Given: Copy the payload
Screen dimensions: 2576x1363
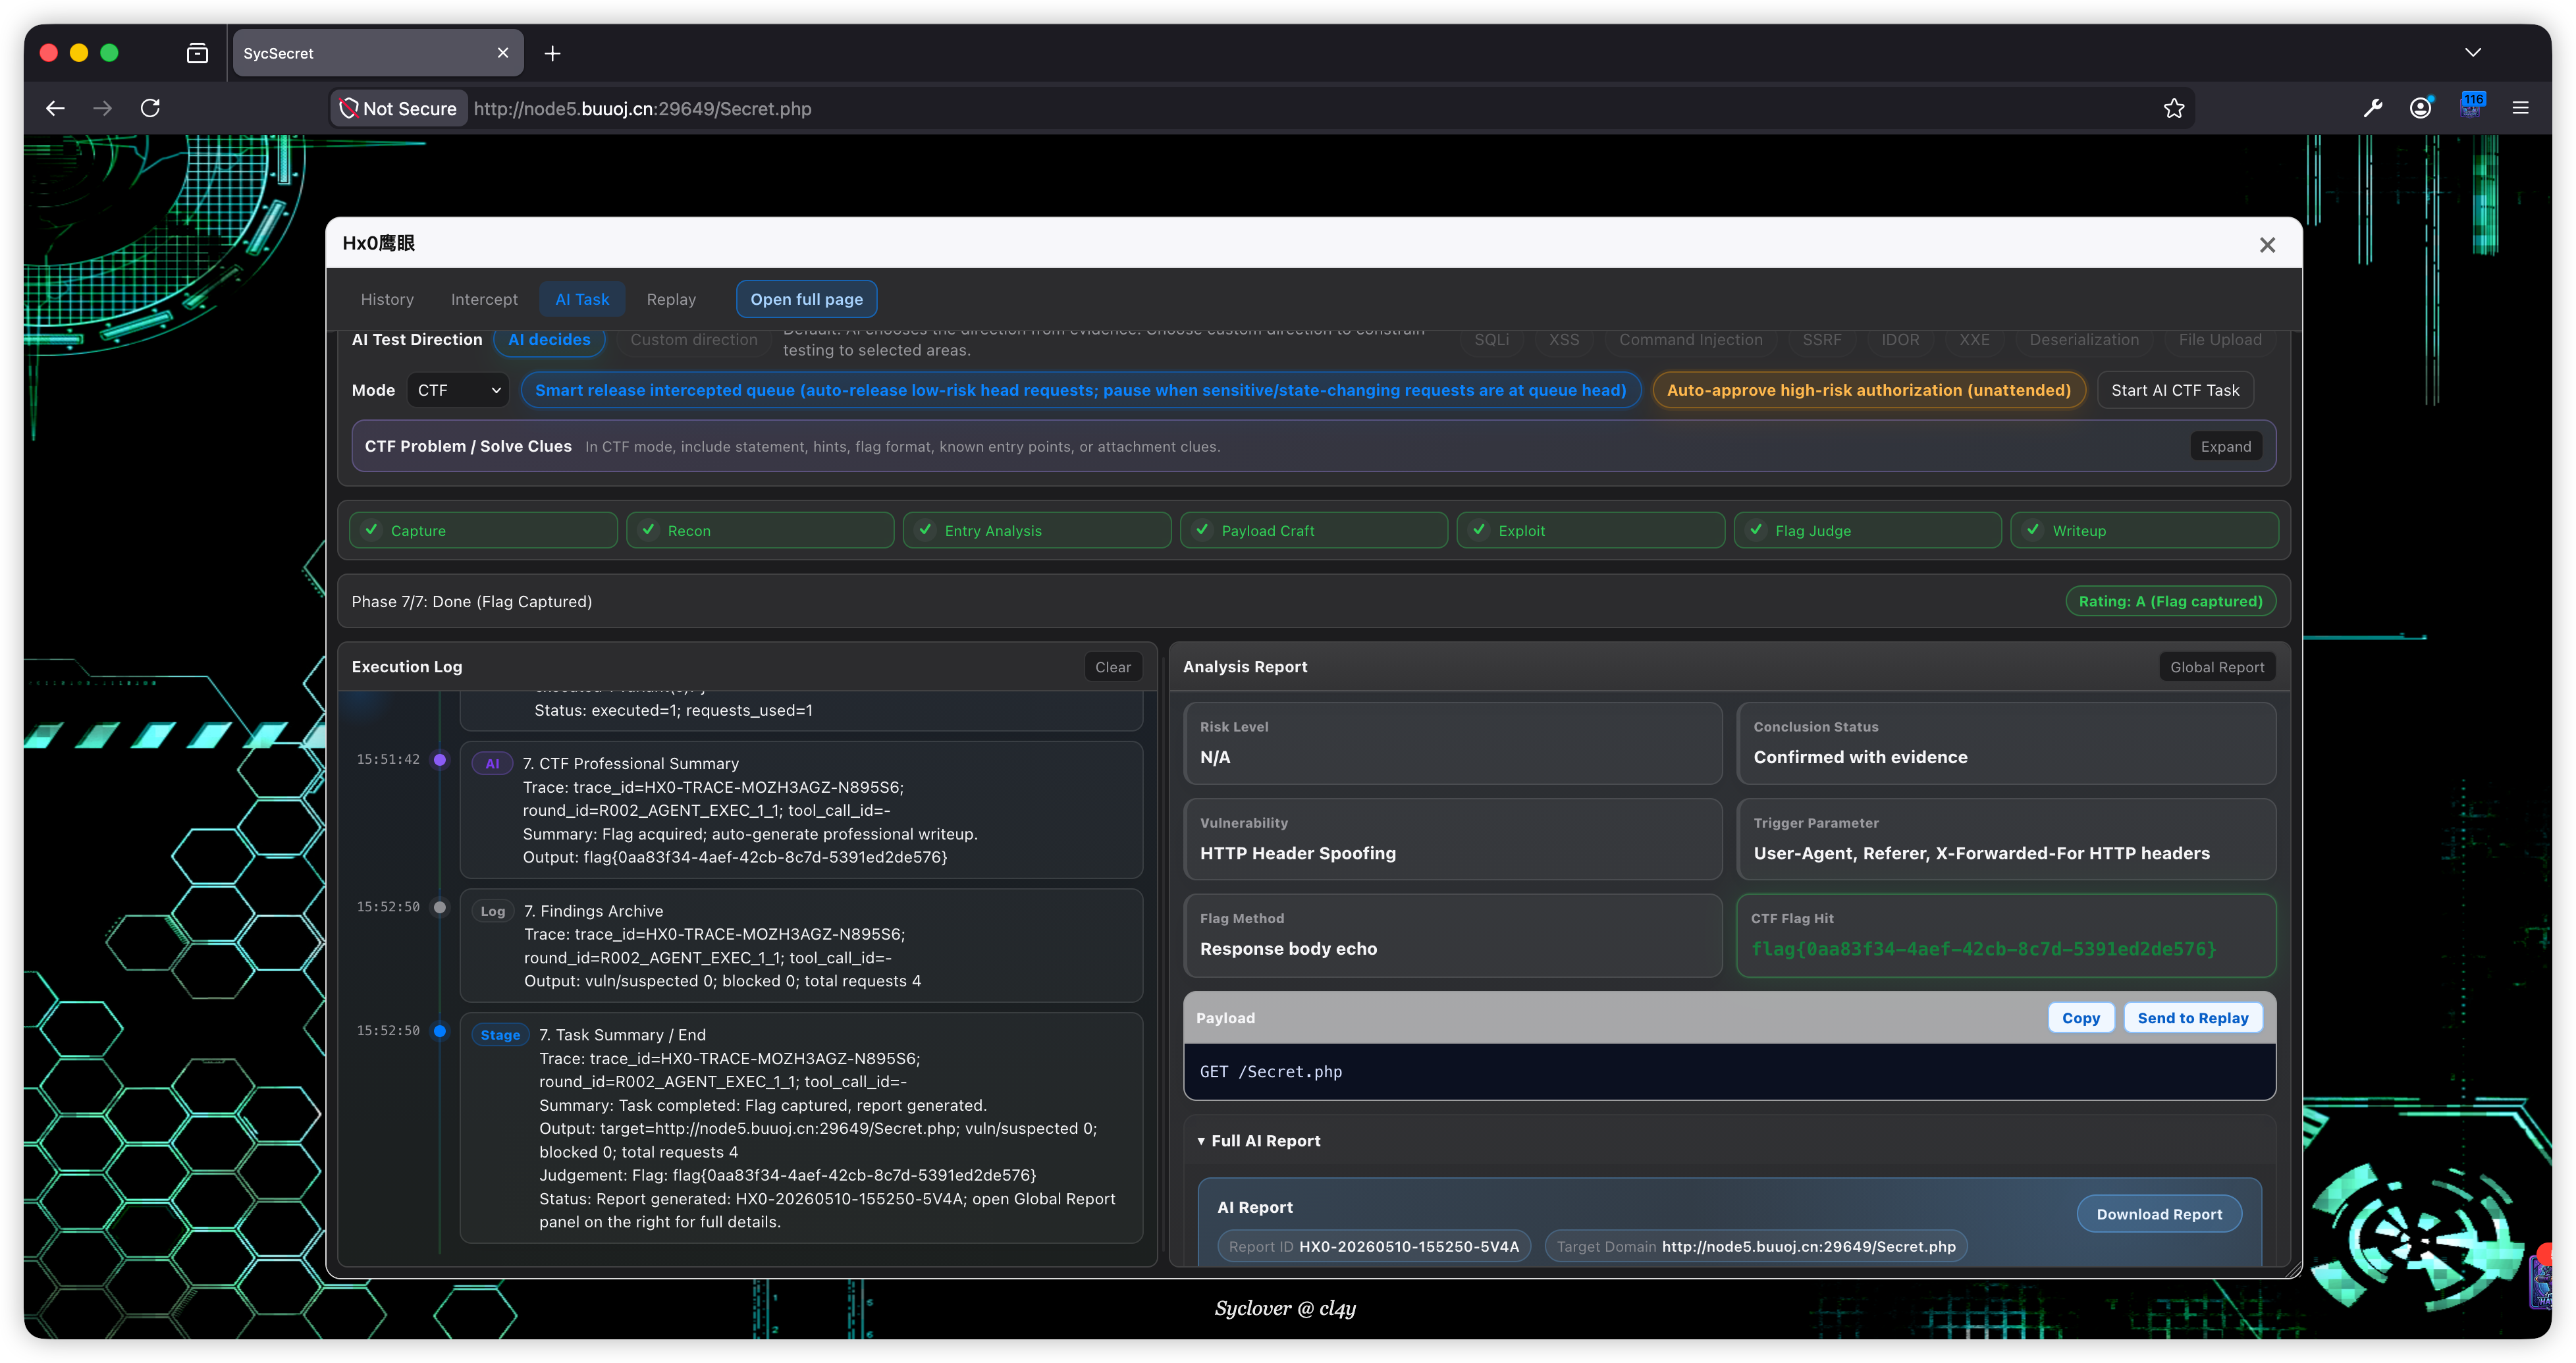Looking at the screenshot, I should [2080, 1018].
